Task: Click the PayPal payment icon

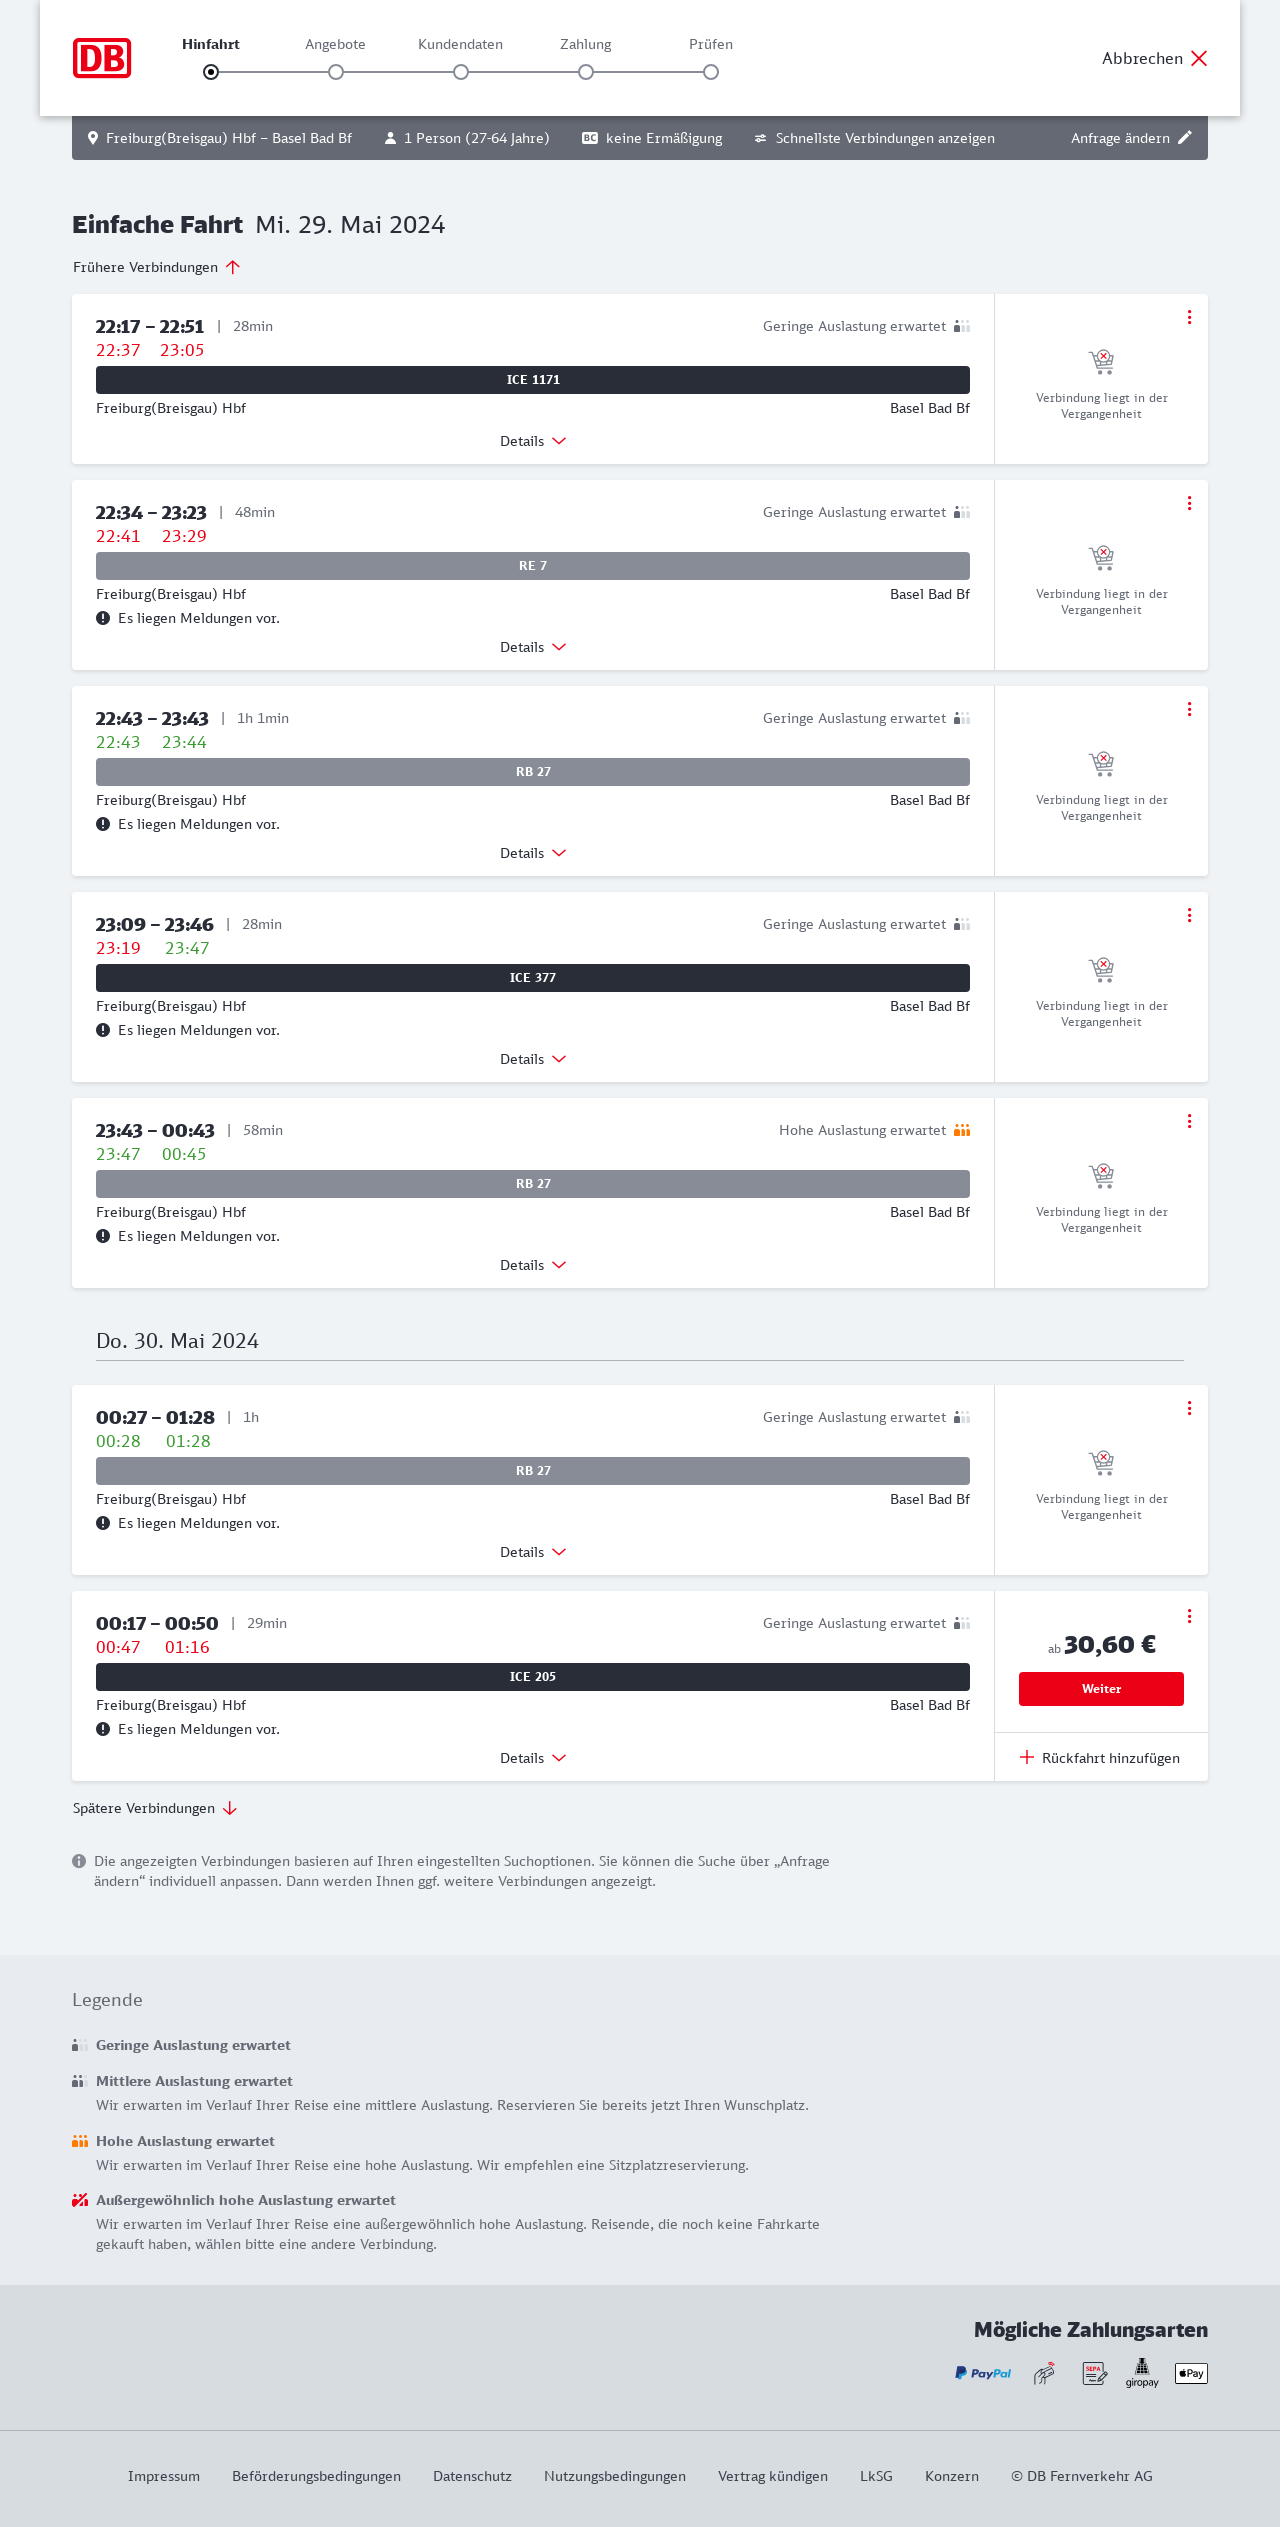Action: click(x=983, y=2373)
